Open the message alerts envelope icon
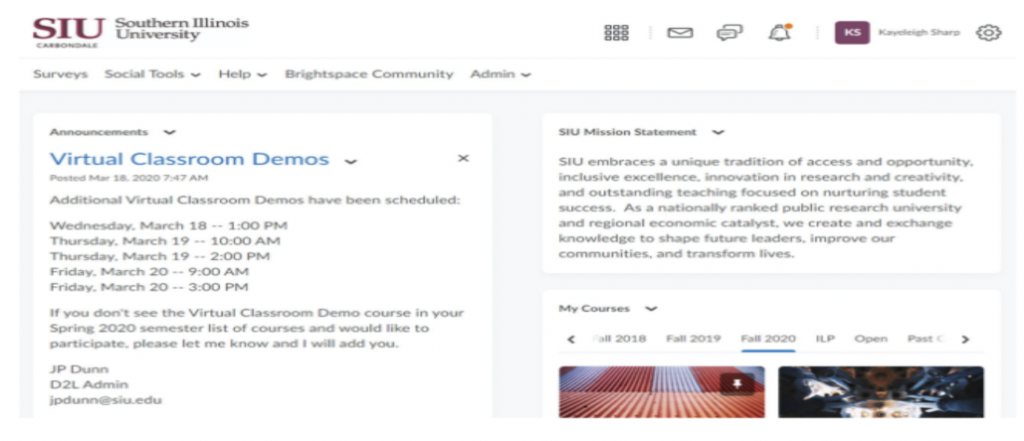Image resolution: width=1024 pixels, height=441 pixels. [680, 33]
